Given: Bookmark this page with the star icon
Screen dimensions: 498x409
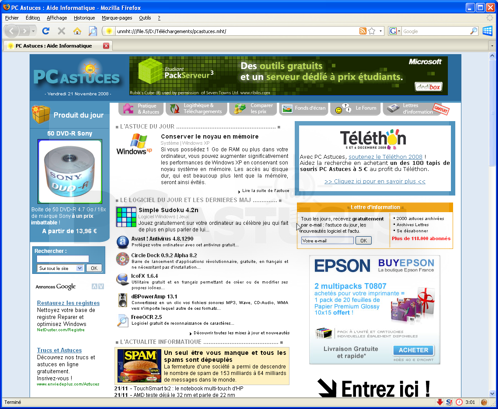Looking at the screenshot, I should tap(372, 31).
